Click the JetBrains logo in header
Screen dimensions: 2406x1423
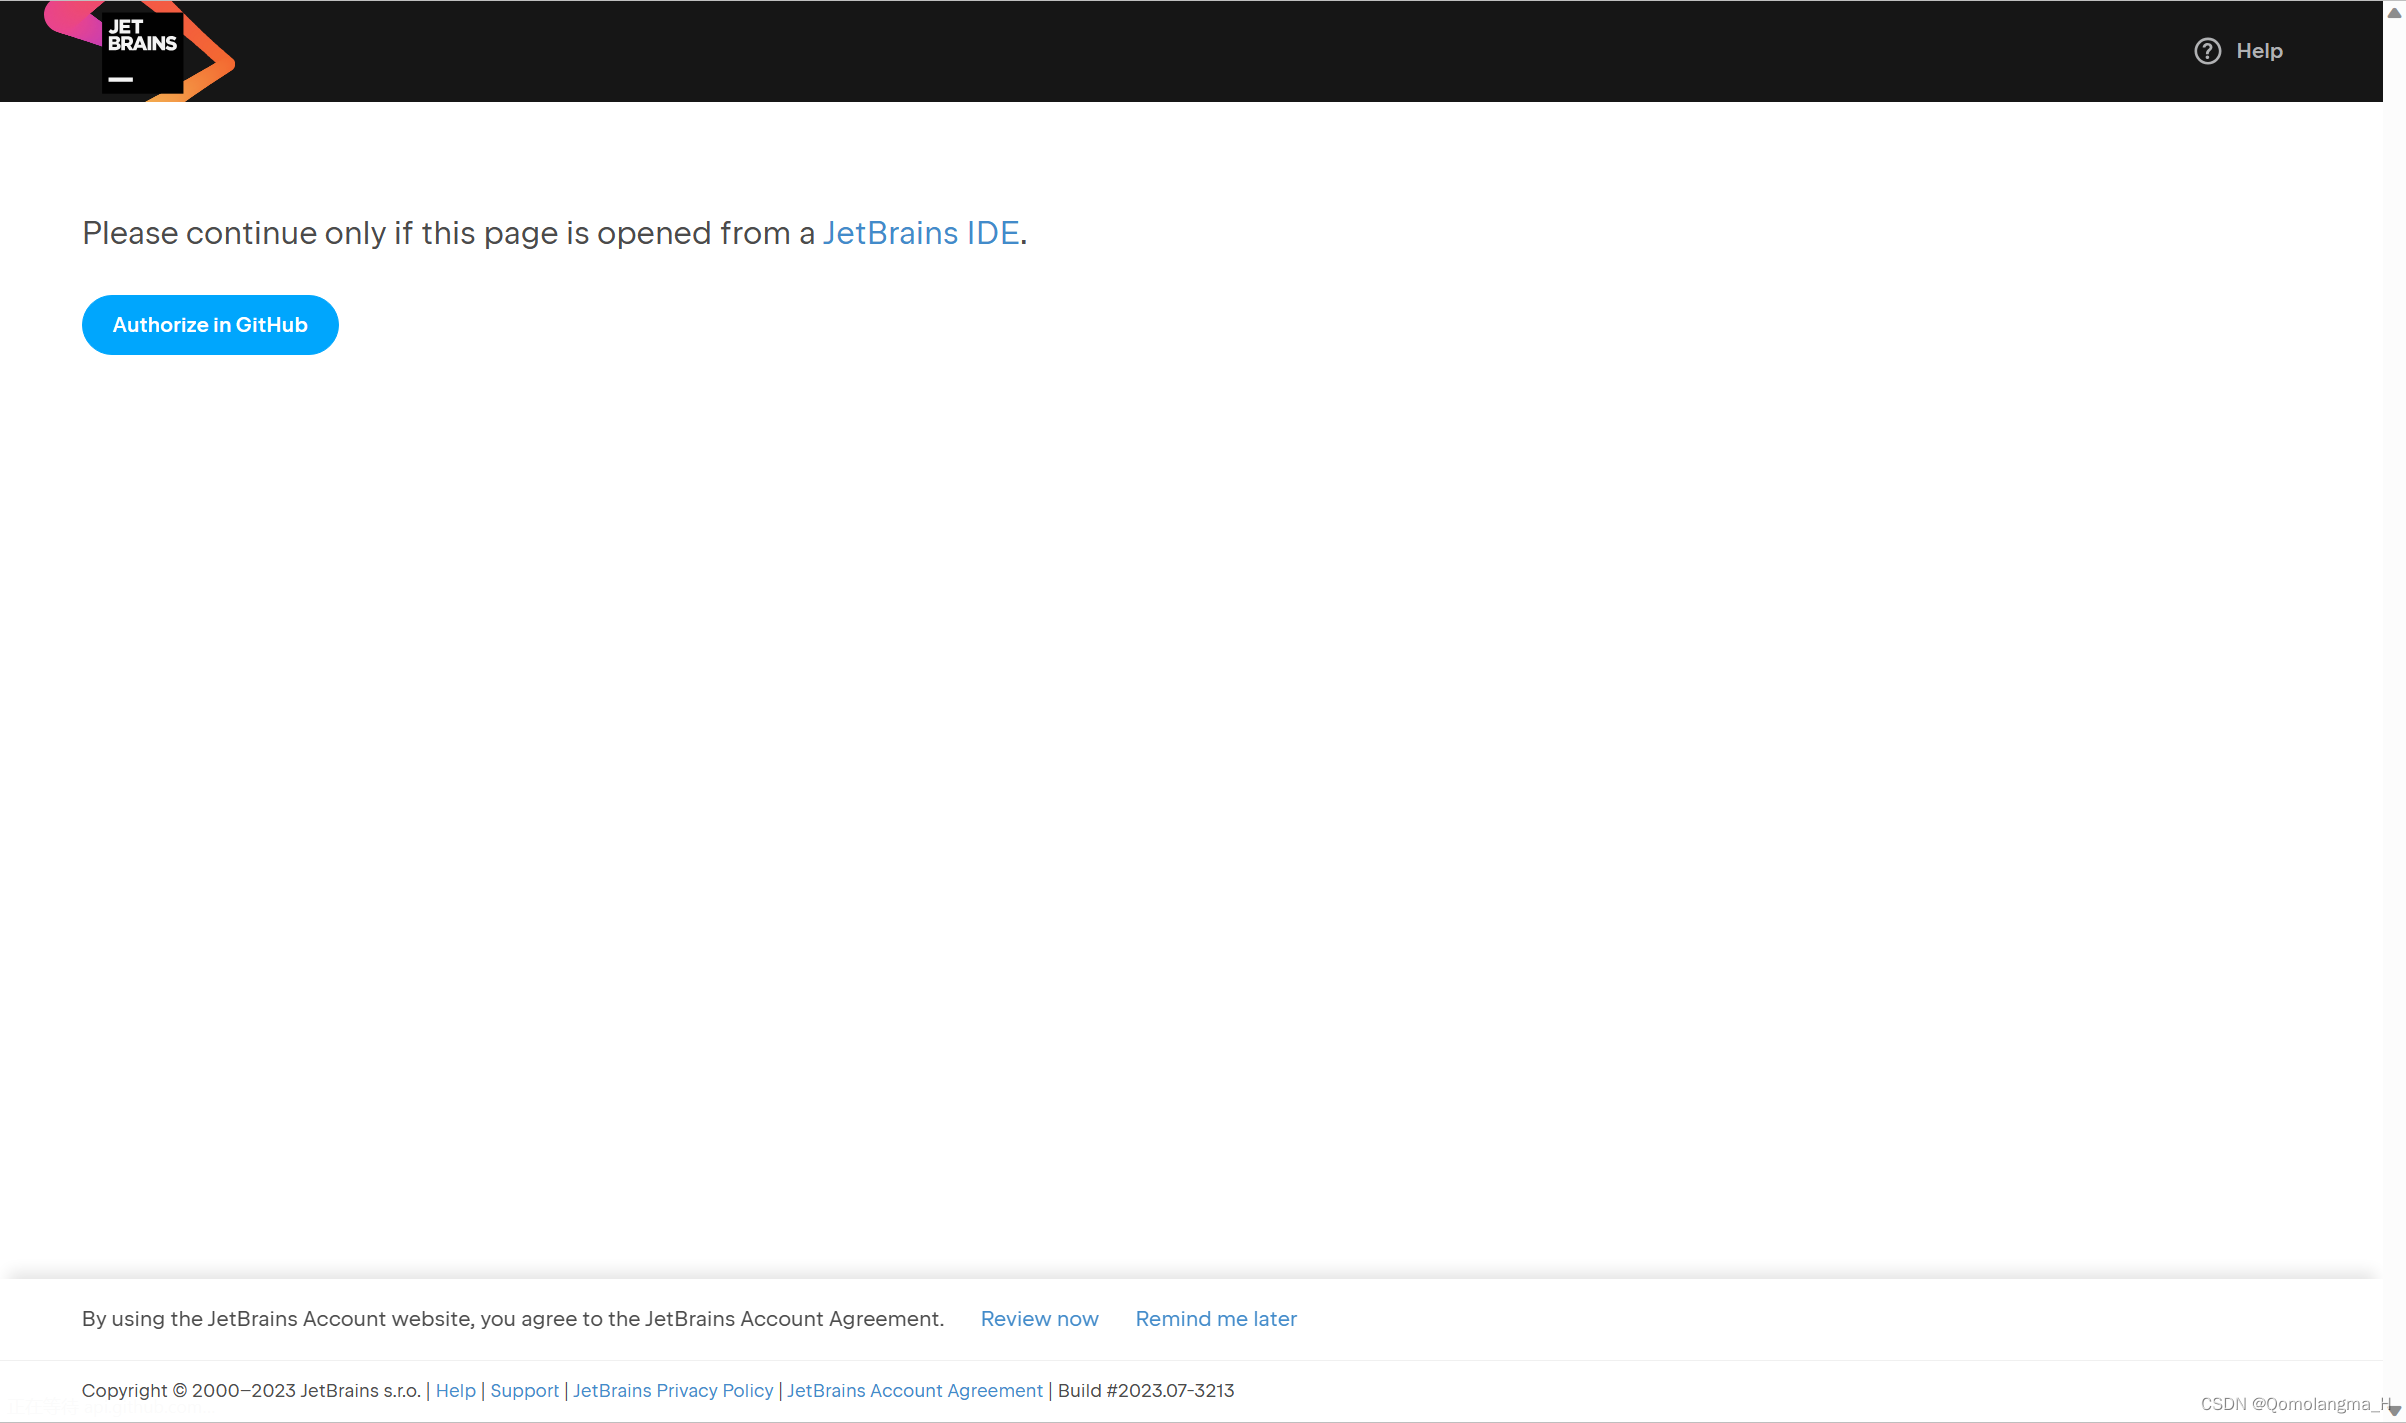coord(141,52)
